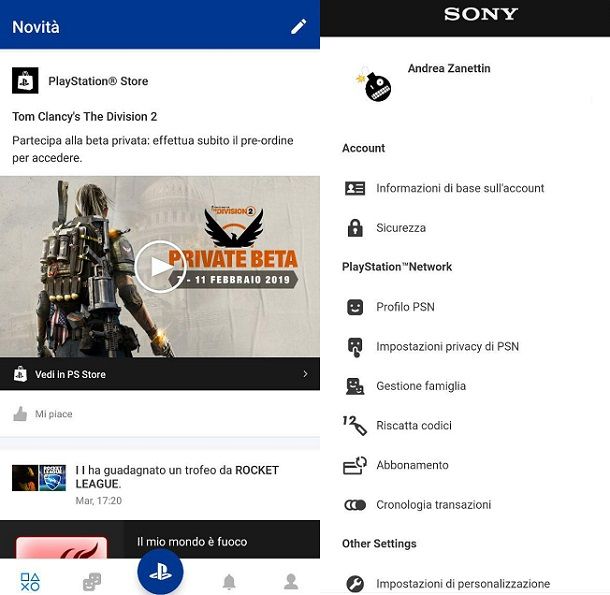610x595 pixels.
Task: Play the Division 2 Private Beta video
Action: [160, 267]
